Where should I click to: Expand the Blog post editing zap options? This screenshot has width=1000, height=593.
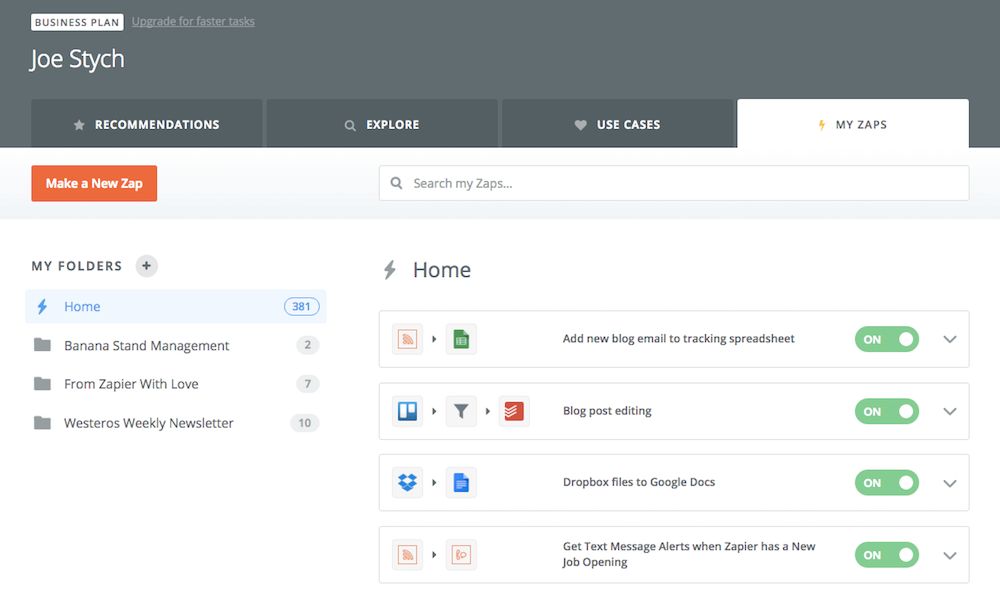pos(950,411)
